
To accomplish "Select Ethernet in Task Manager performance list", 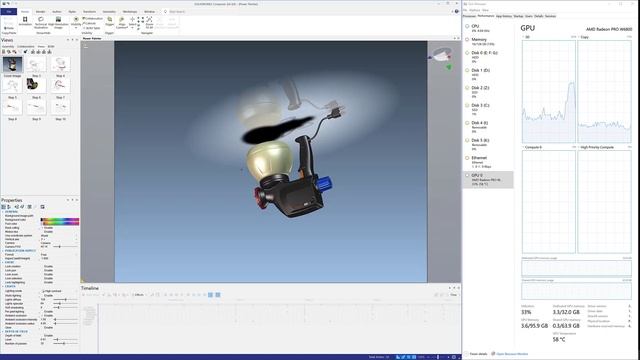I will [488, 162].
